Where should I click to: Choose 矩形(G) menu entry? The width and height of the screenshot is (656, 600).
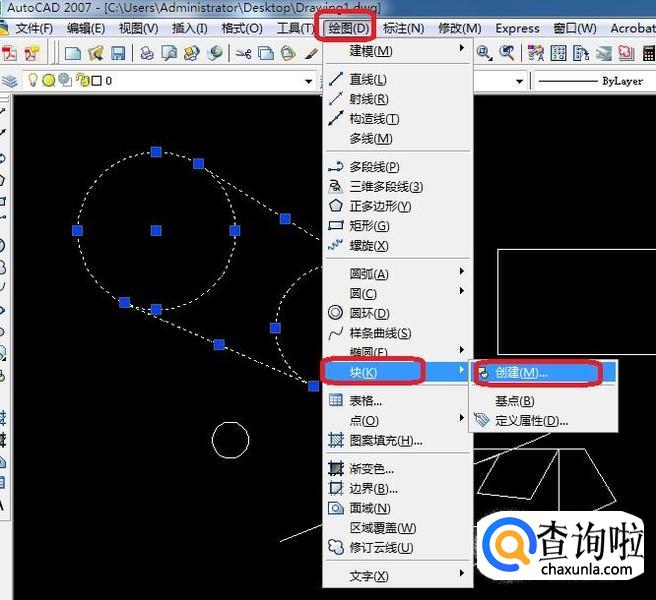[397, 226]
